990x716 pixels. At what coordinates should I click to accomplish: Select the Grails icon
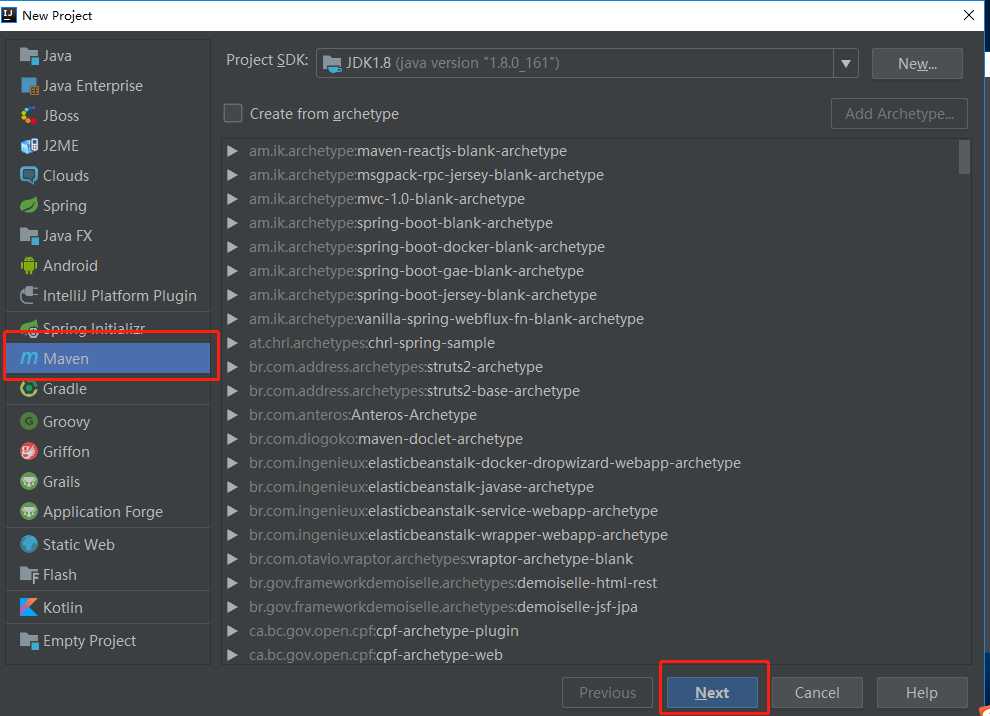click(29, 482)
